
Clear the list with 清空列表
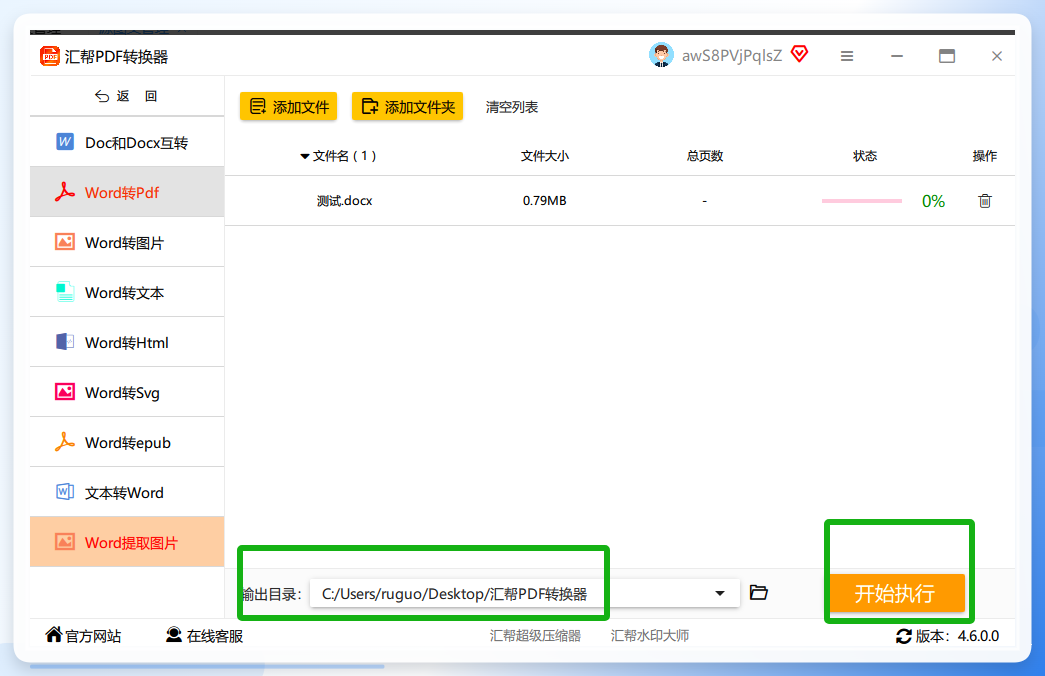(x=511, y=107)
